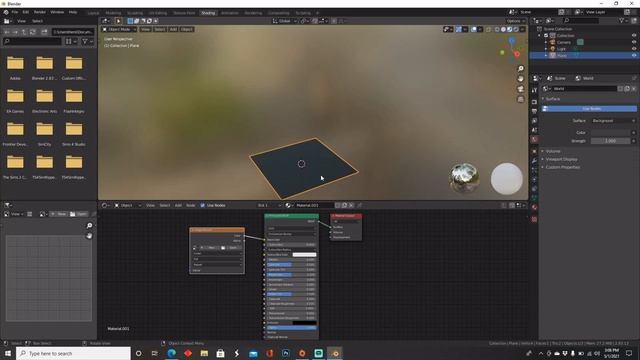The width and height of the screenshot is (640, 360).
Task: Hide the Collection via its eye icon
Action: click(634, 36)
